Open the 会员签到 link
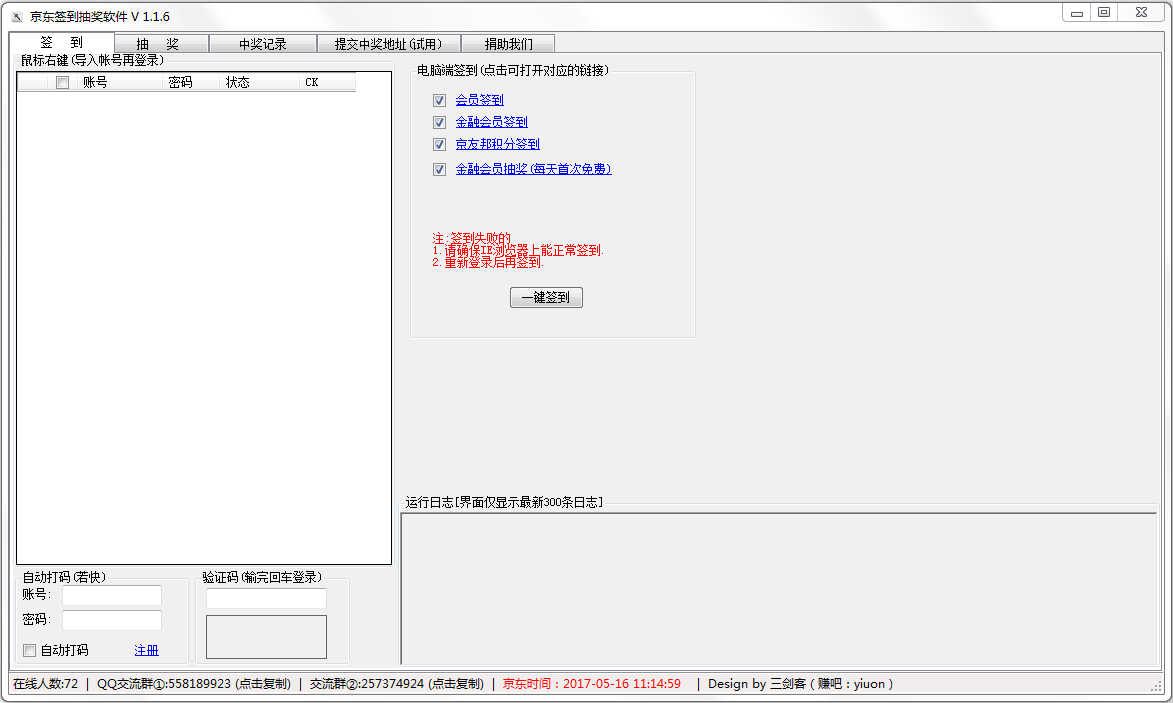This screenshot has width=1173, height=703. [x=481, y=100]
